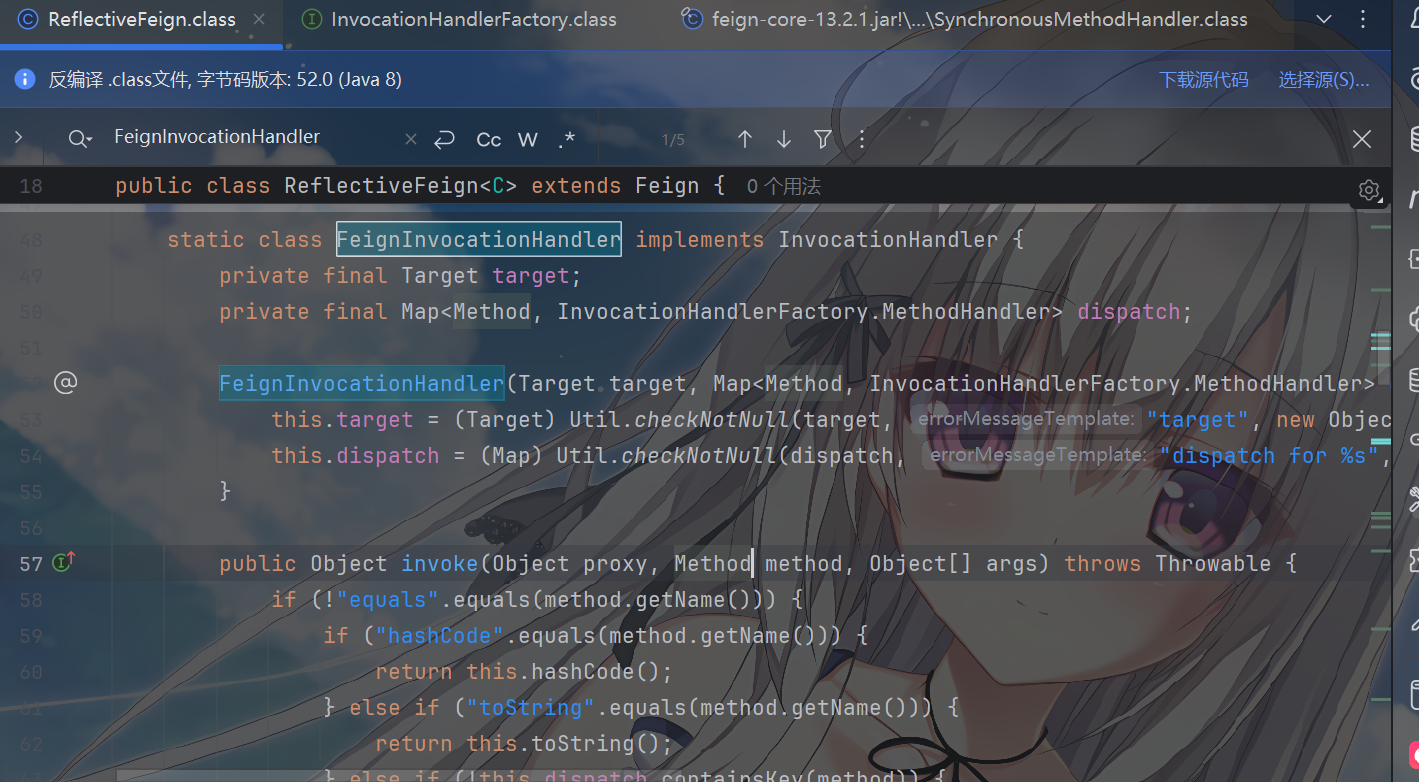
Task: Click the @ gutter icon beside the constructor
Action: click(x=65, y=382)
